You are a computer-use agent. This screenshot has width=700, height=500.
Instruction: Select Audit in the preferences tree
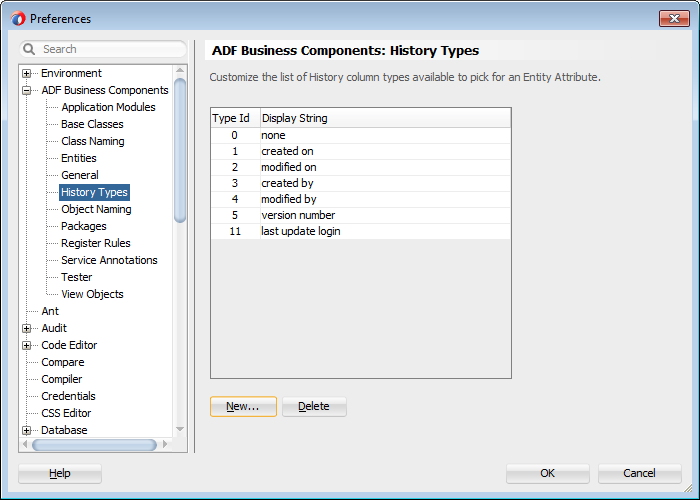[54, 328]
